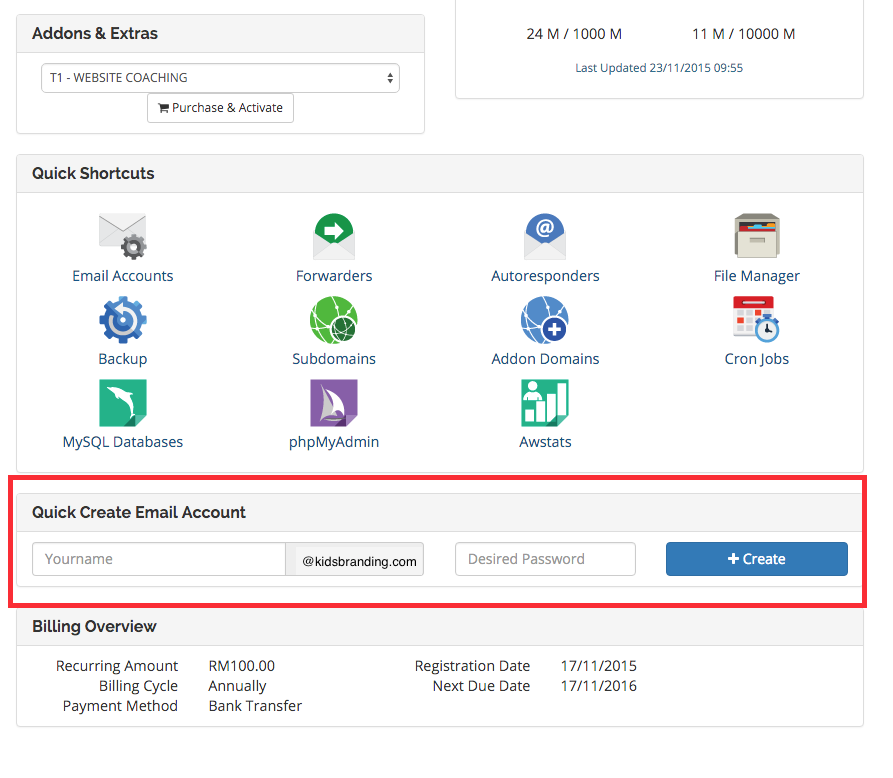Viewport: 893px width, 778px height.
Task: Launch the File Manager cabinet icon
Action: pos(756,237)
